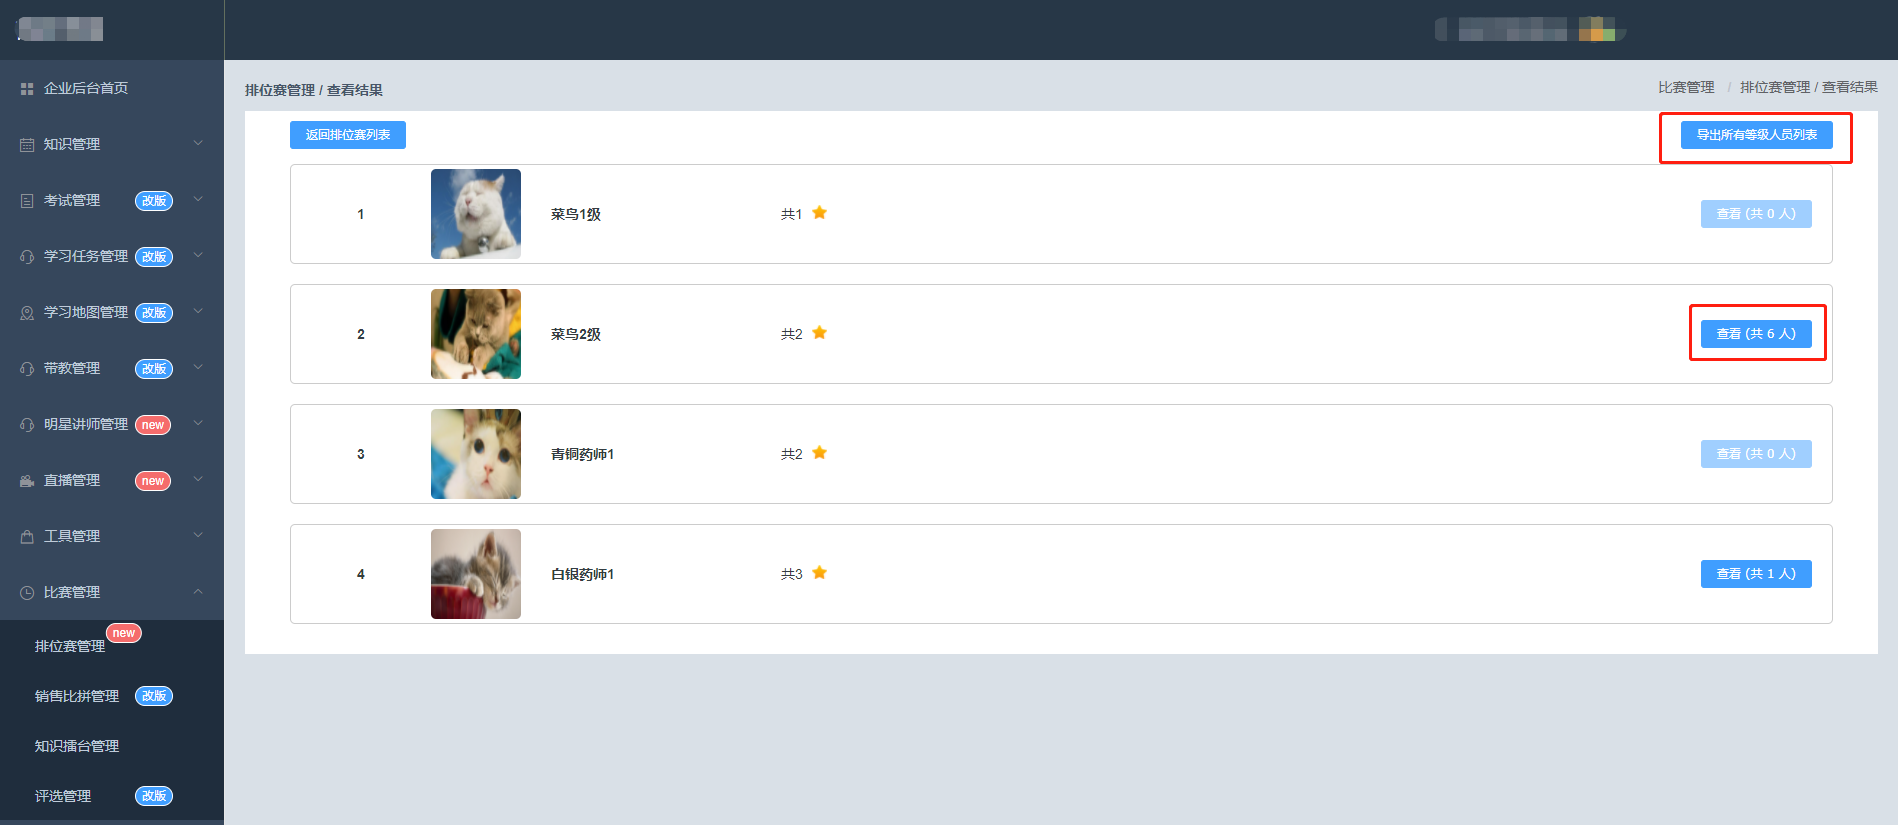Click the star icon in 菜鸟2级 row

820,333
